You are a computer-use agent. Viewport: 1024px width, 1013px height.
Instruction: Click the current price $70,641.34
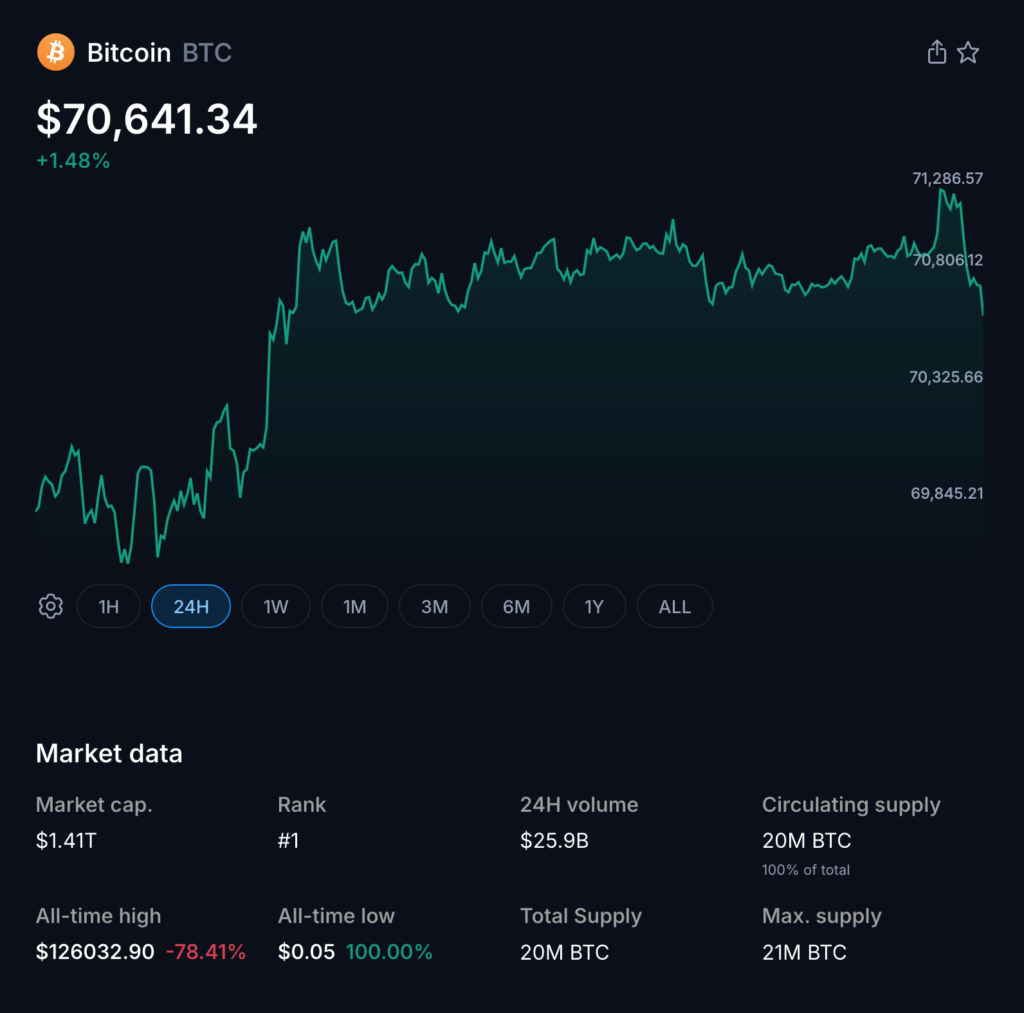(x=146, y=119)
